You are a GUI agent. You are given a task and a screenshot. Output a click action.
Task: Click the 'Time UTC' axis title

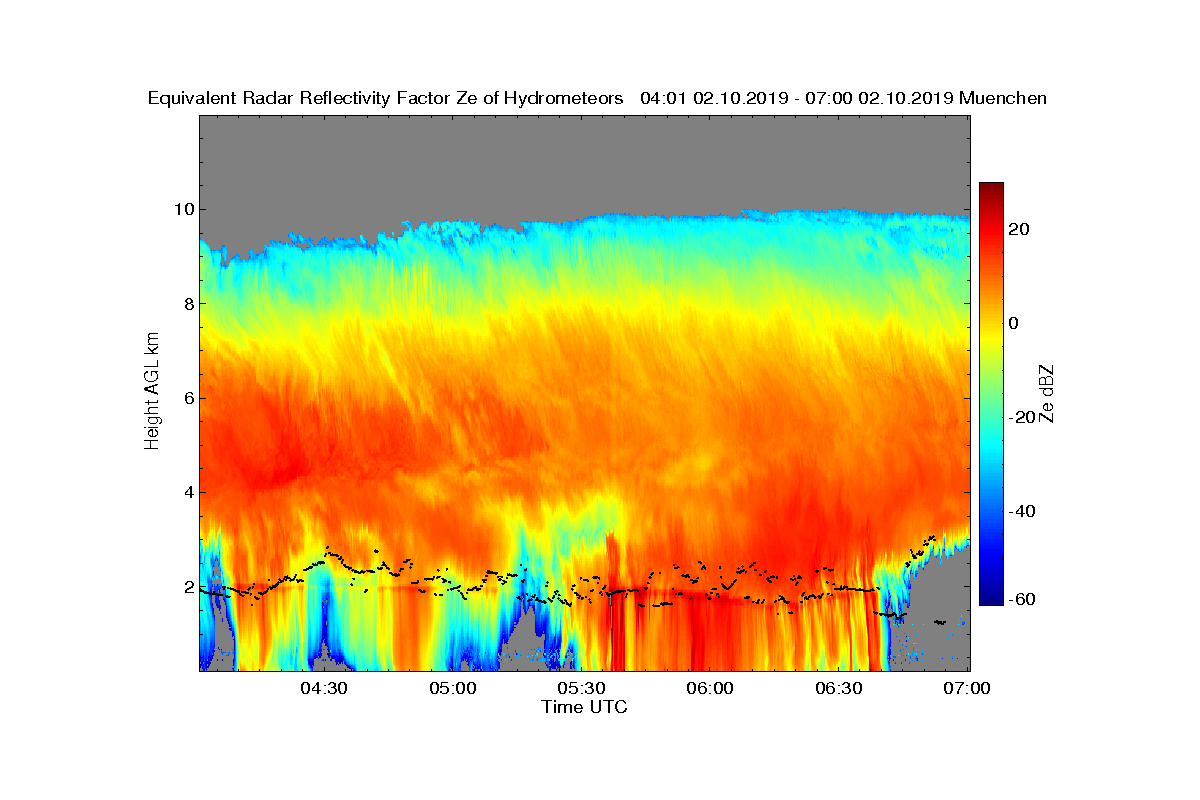(x=585, y=707)
